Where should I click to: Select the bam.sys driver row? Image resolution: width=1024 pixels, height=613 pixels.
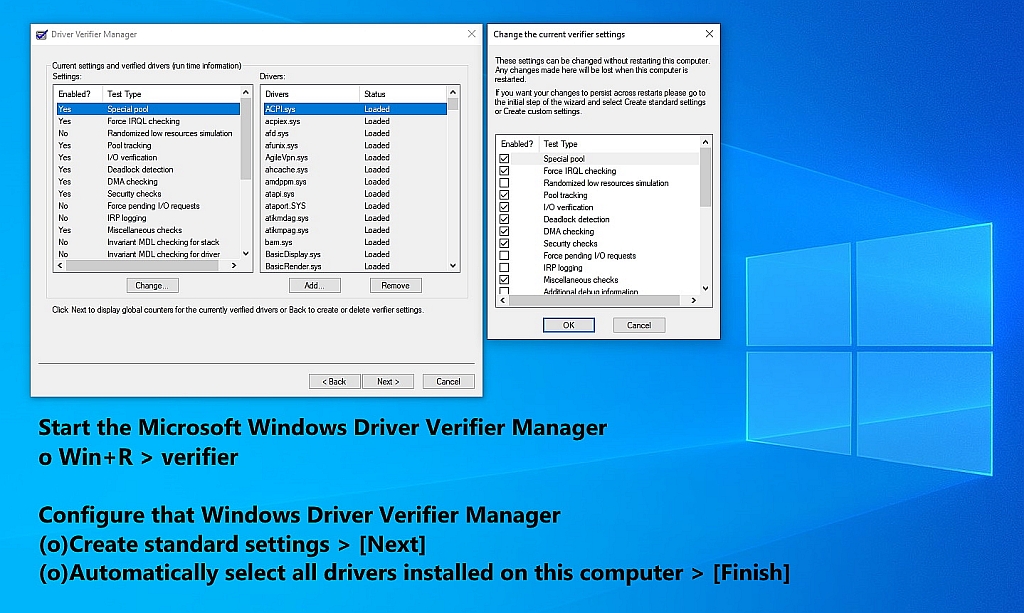click(x=355, y=242)
